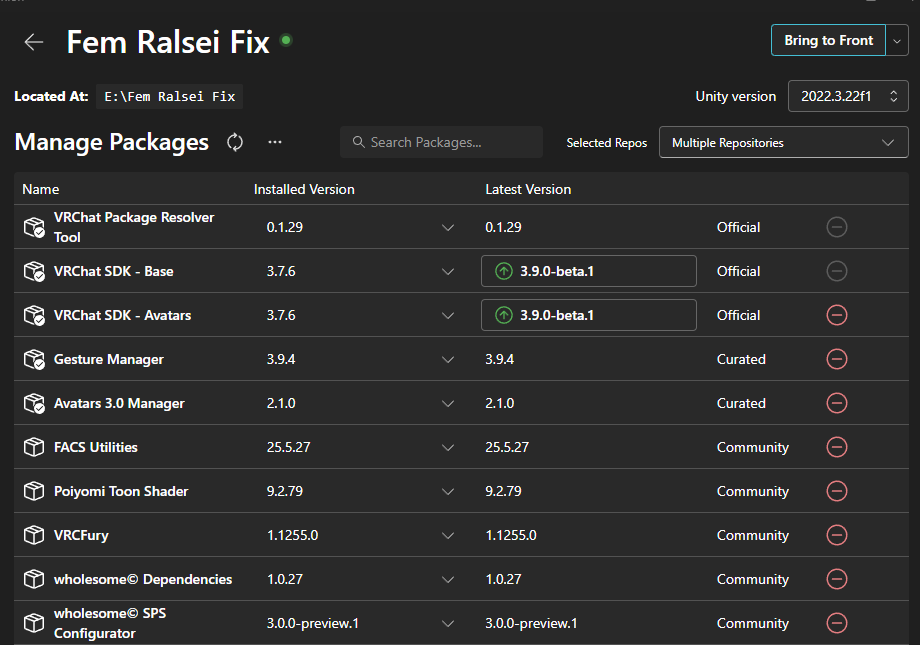
Task: Expand version dropdown for Gesture Manager
Action: 448,360
